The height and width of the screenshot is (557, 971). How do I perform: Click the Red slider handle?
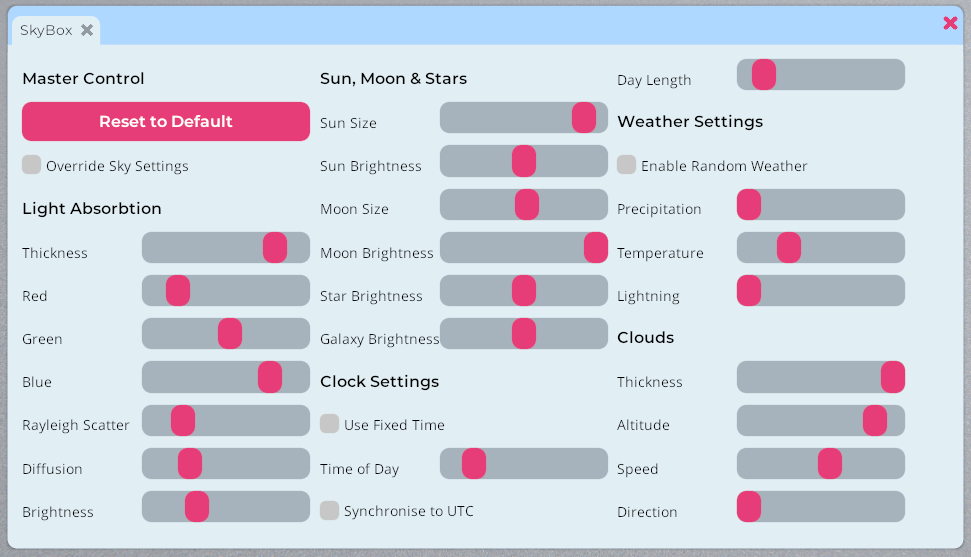coord(178,291)
